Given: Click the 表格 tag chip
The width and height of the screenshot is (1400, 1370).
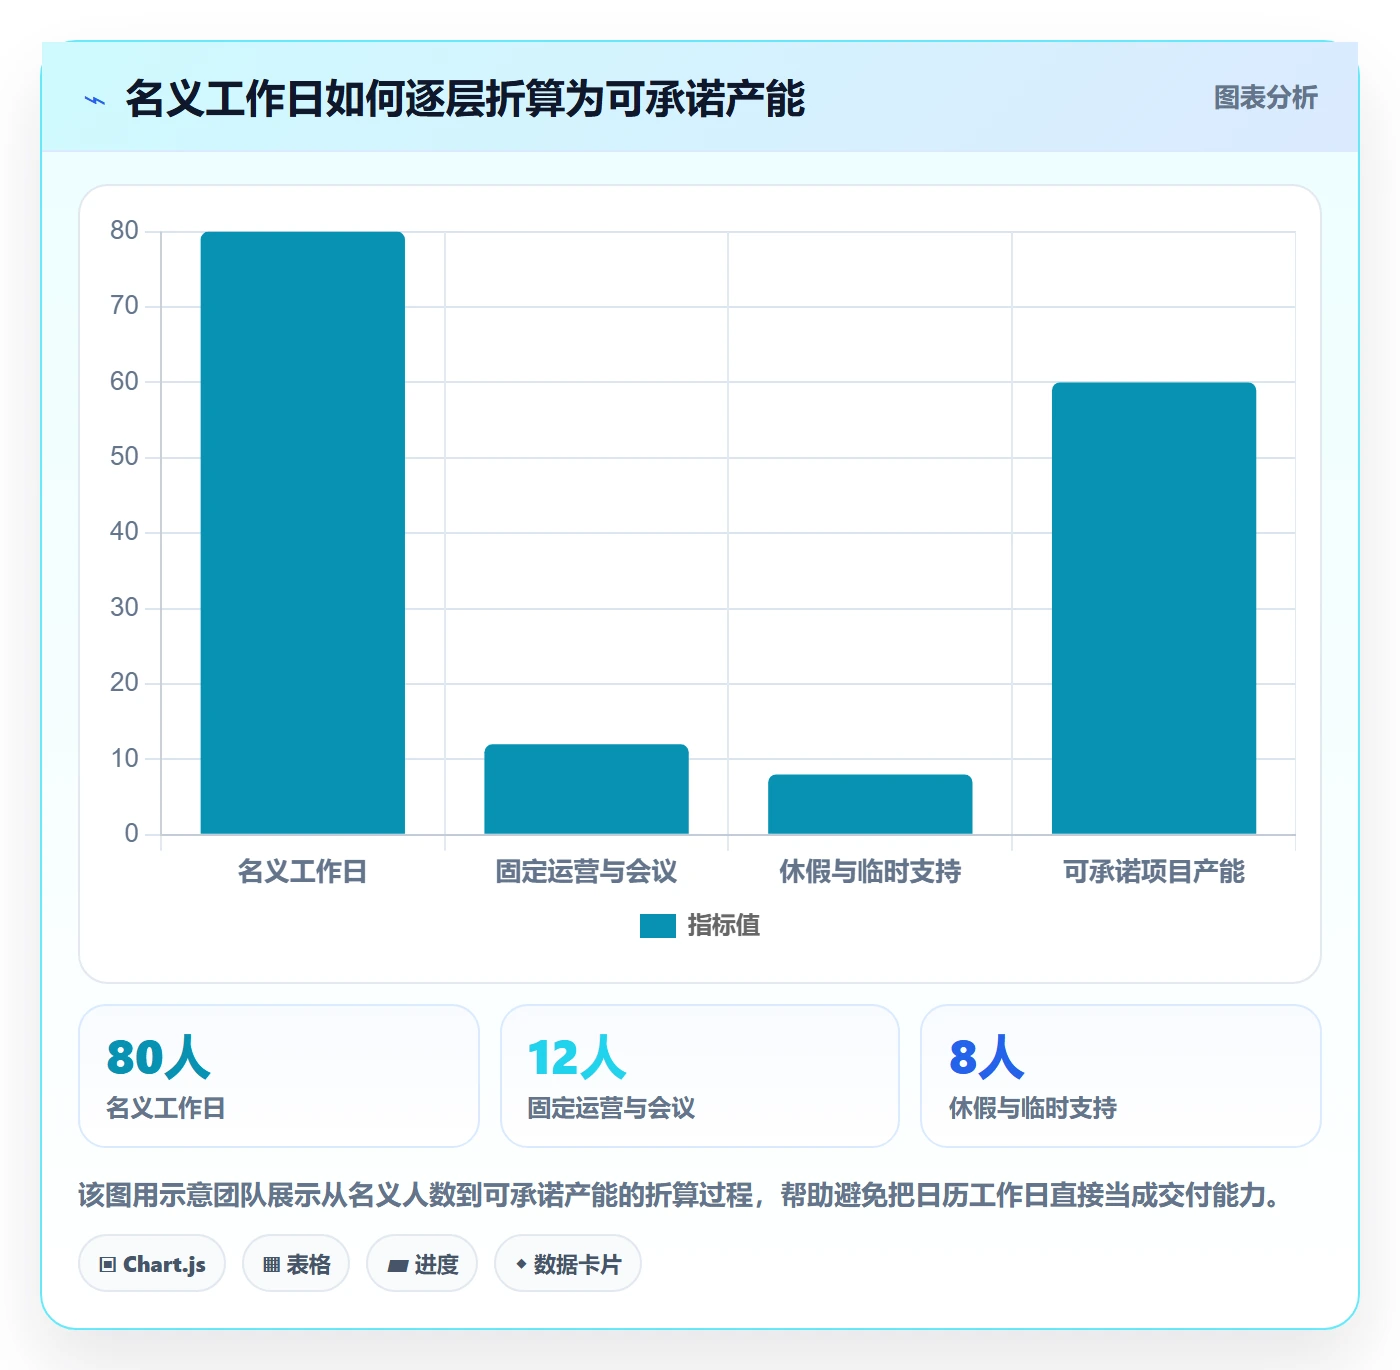Looking at the screenshot, I should click(x=296, y=1264).
